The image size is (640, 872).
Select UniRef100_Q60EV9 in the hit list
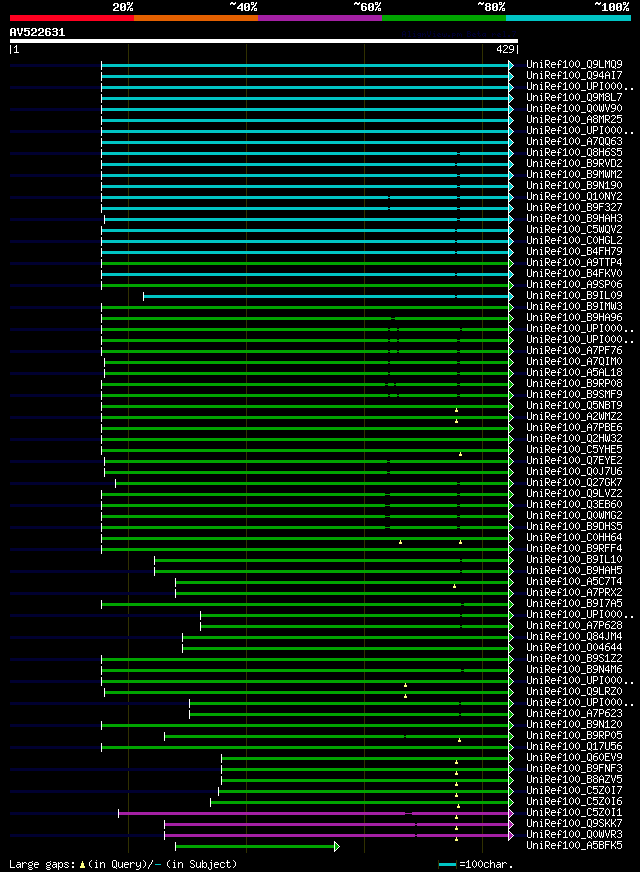[574, 757]
